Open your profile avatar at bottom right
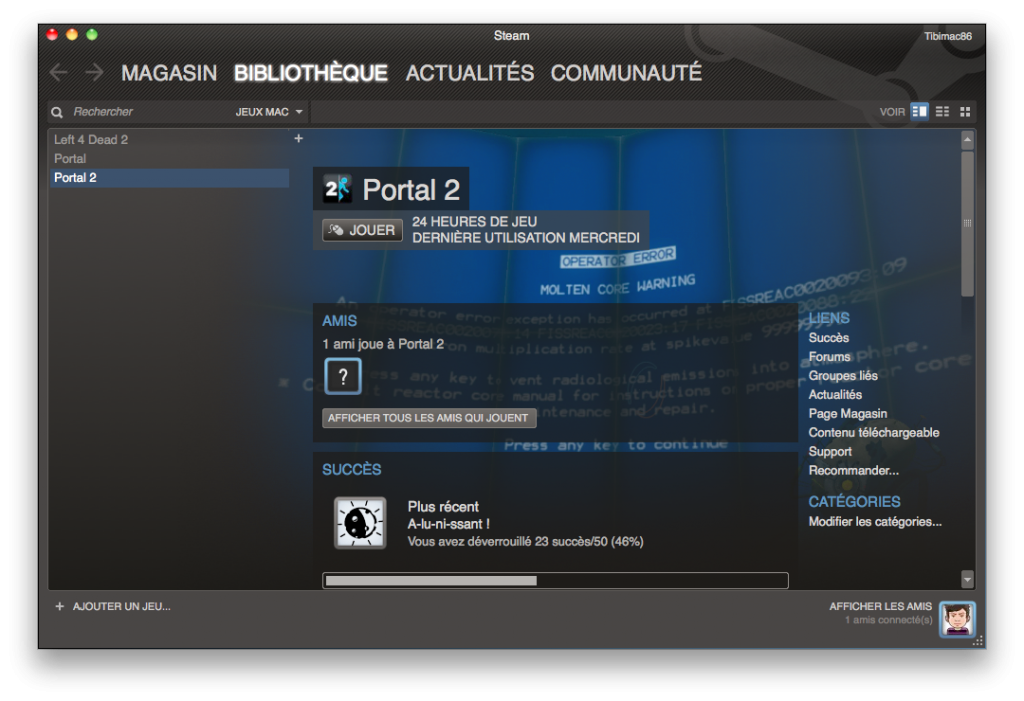The width and height of the screenshot is (1024, 701). 957,619
